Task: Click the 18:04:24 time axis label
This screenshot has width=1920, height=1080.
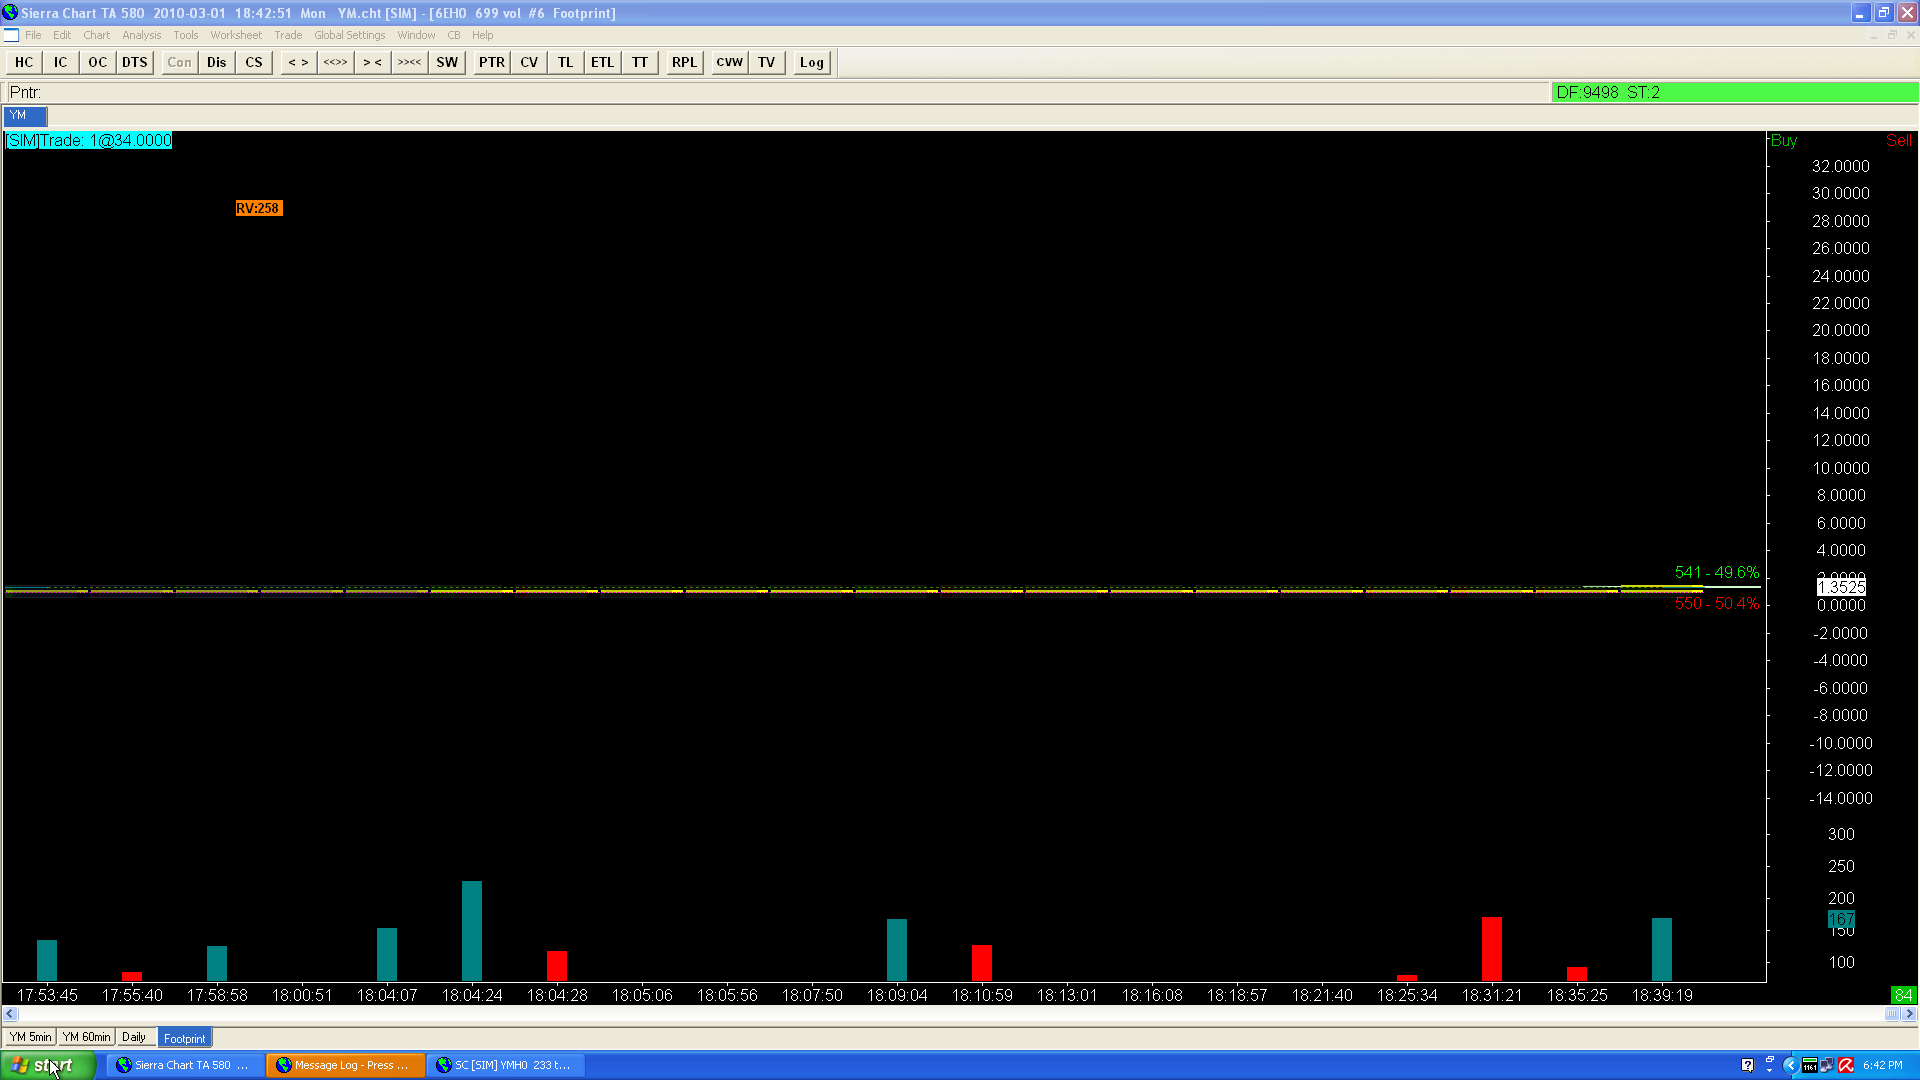Action: 472,995
